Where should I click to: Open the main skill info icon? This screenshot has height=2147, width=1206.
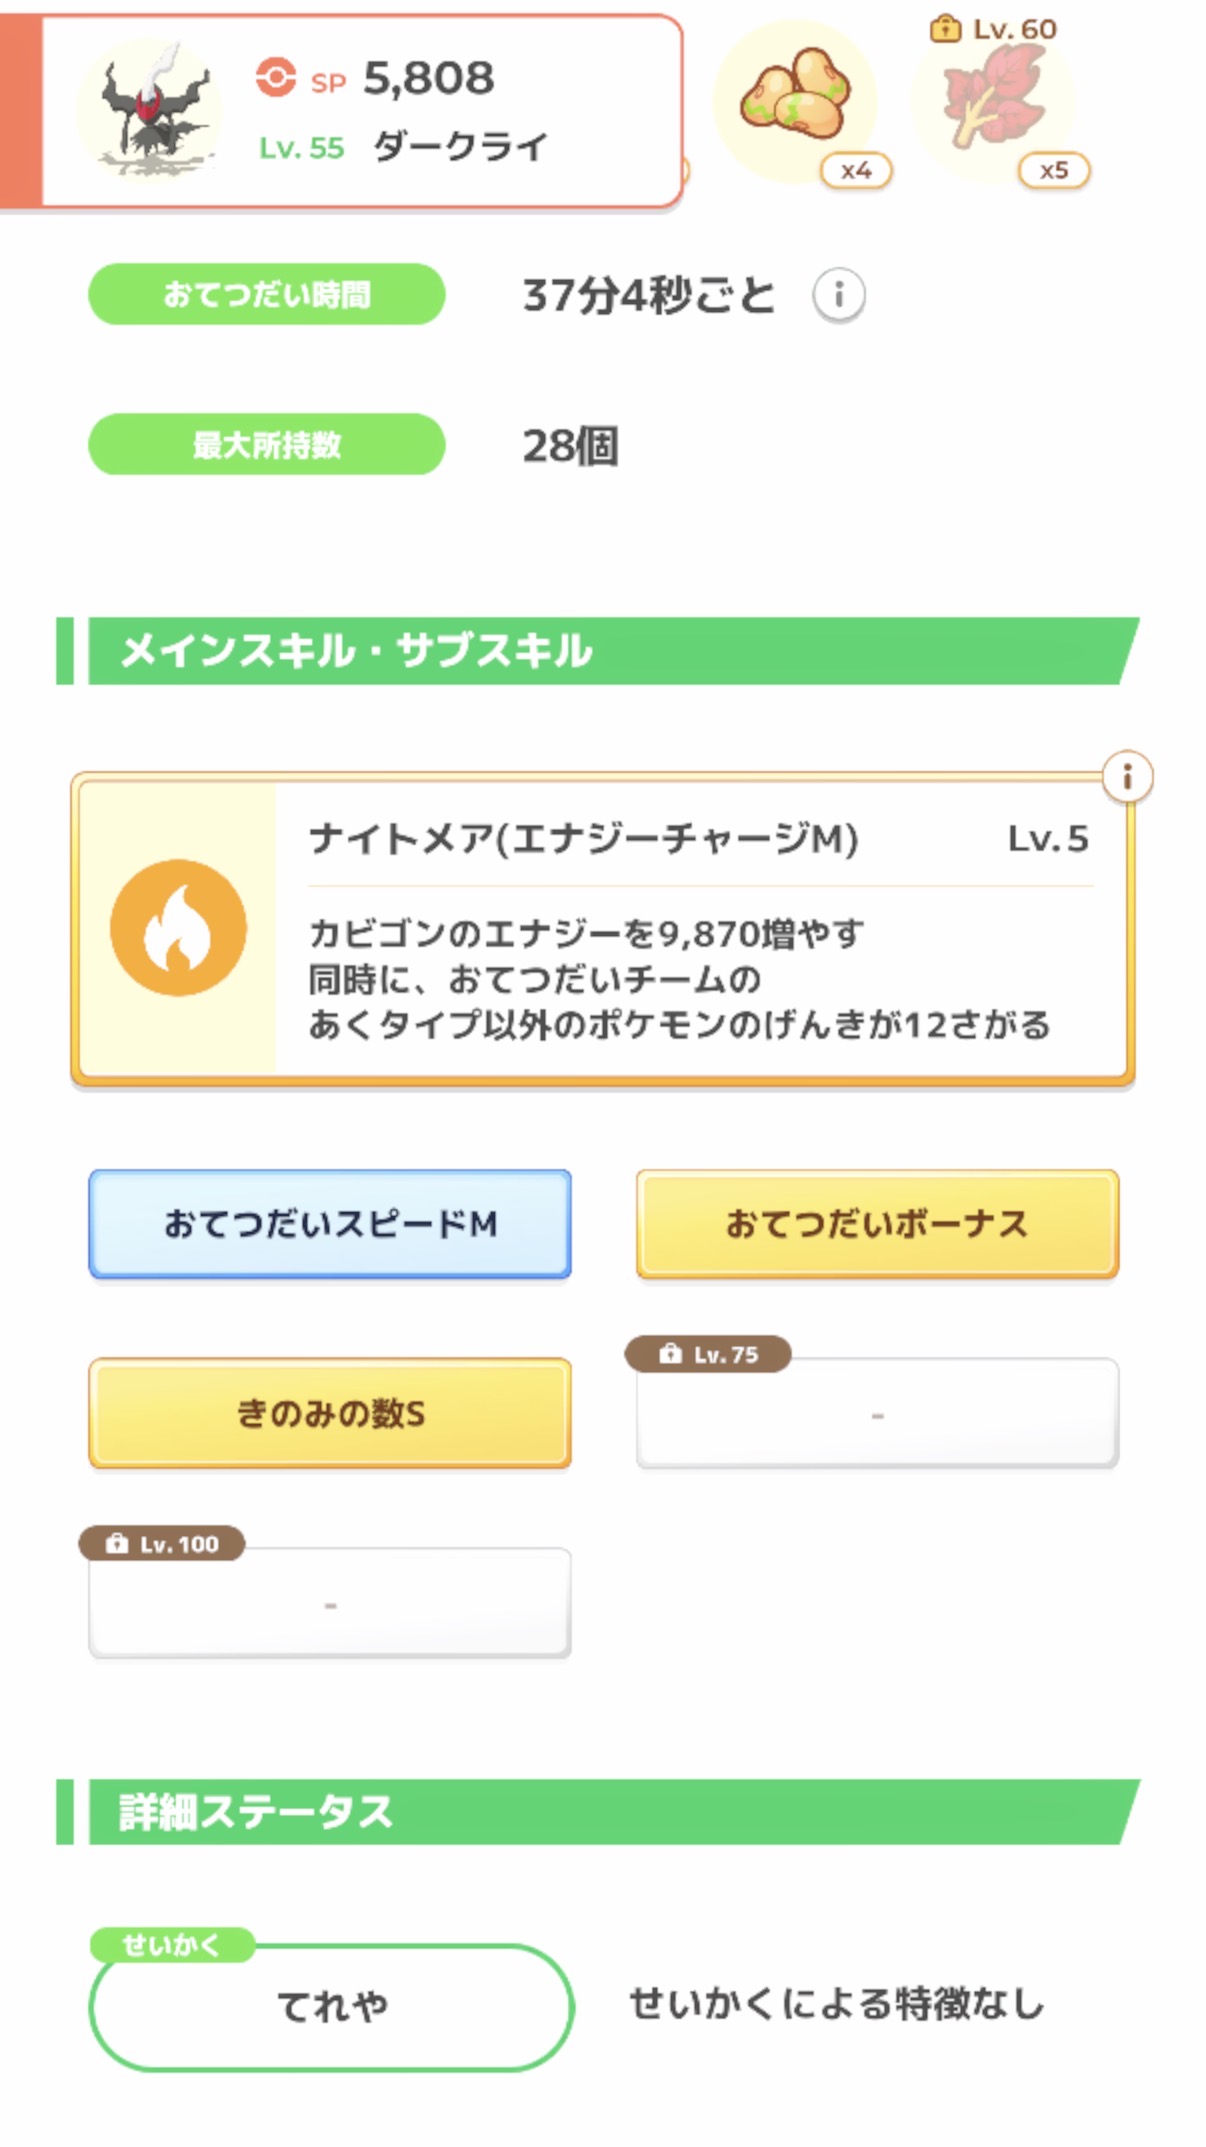point(1127,777)
